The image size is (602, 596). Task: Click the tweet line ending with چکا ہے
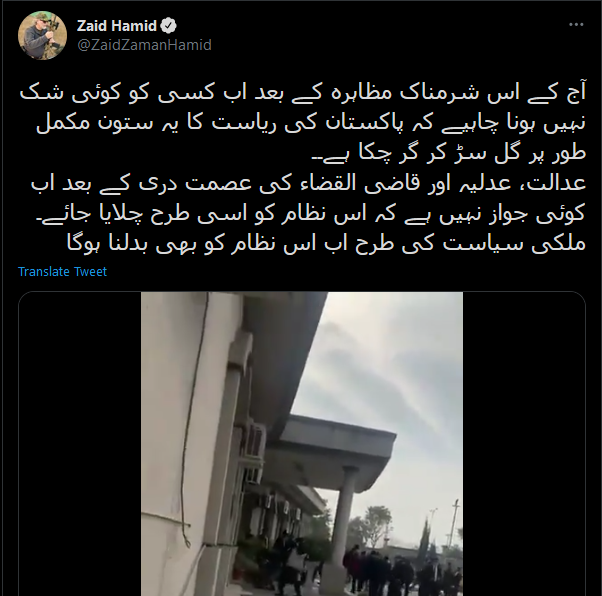click(448, 154)
